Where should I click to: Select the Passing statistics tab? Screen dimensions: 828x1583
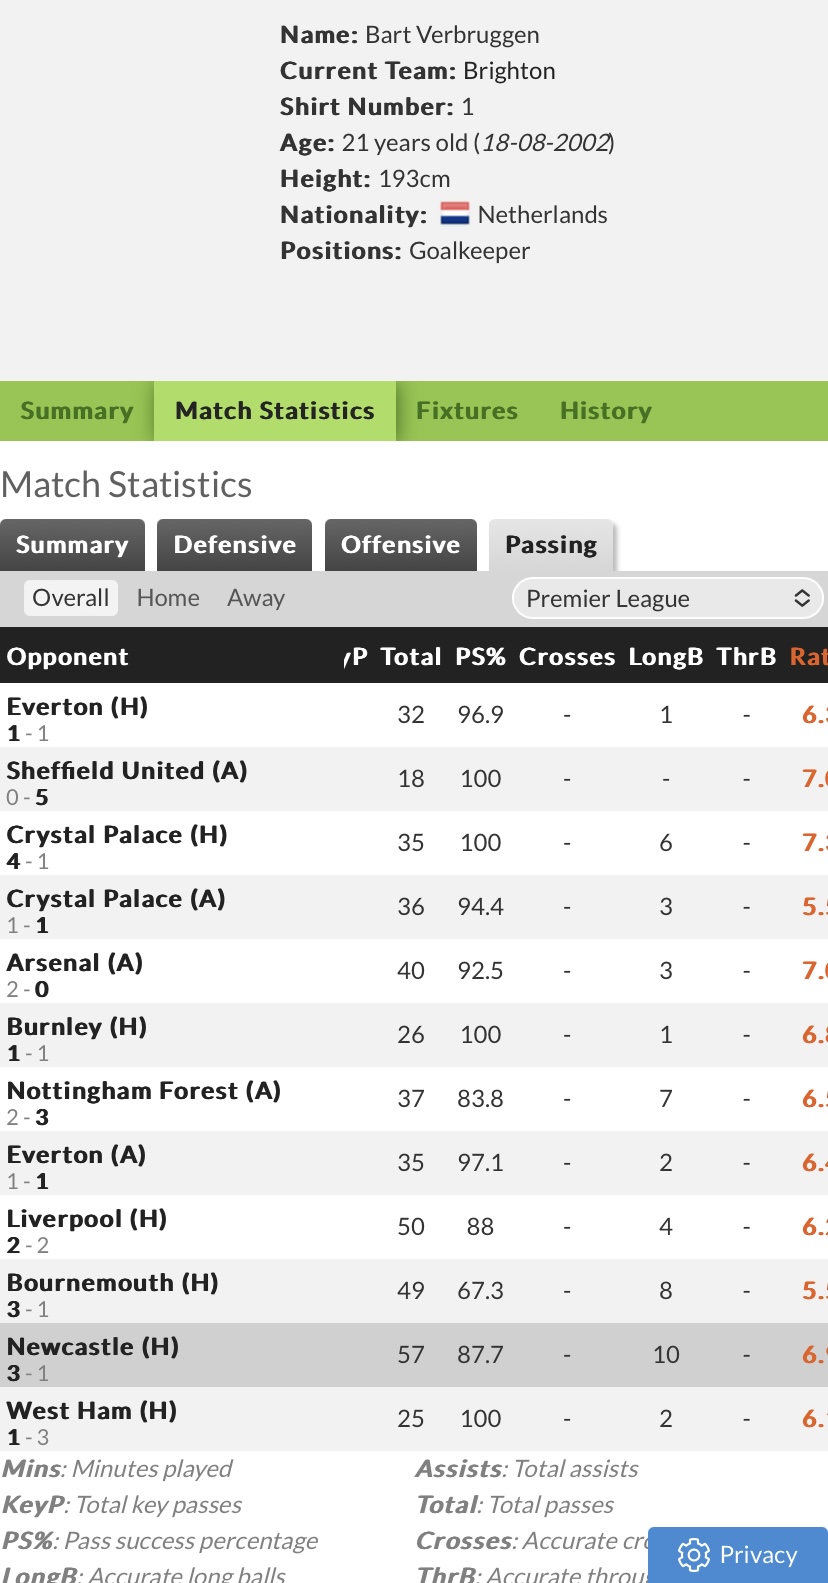point(551,545)
